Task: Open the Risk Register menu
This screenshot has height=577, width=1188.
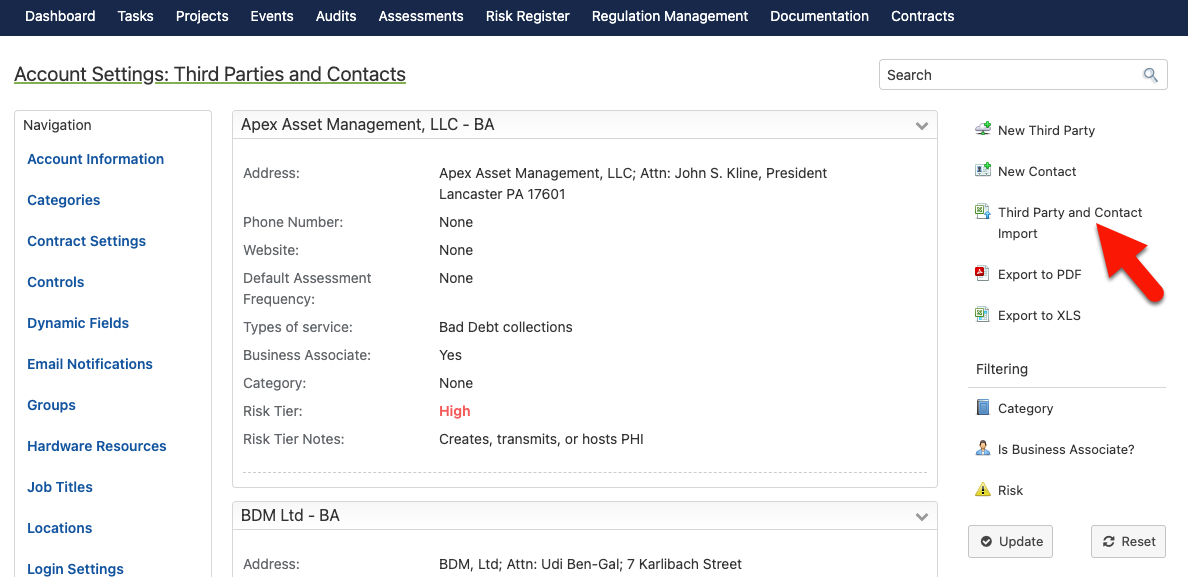Action: pos(527,16)
